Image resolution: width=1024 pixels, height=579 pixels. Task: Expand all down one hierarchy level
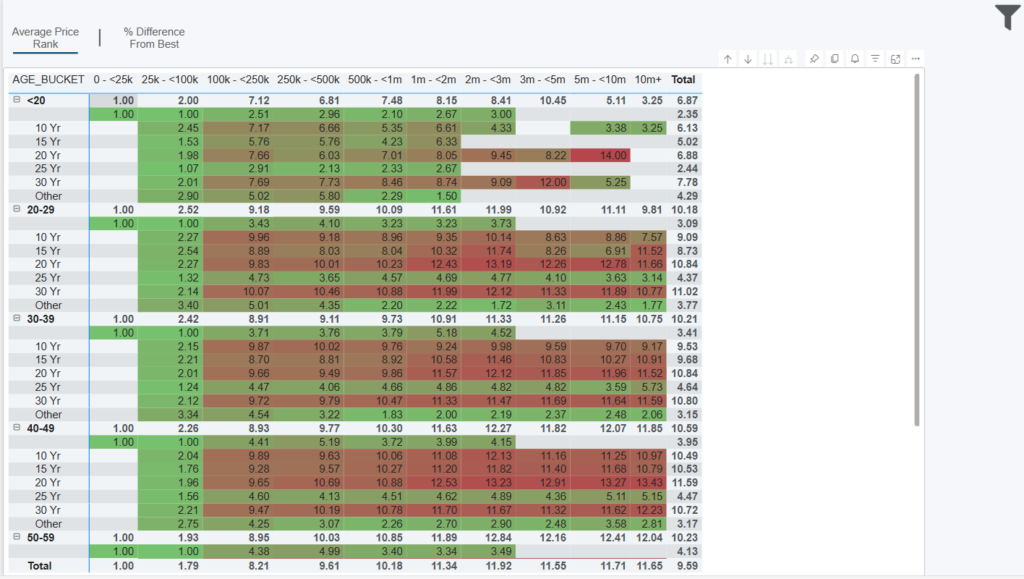point(789,59)
